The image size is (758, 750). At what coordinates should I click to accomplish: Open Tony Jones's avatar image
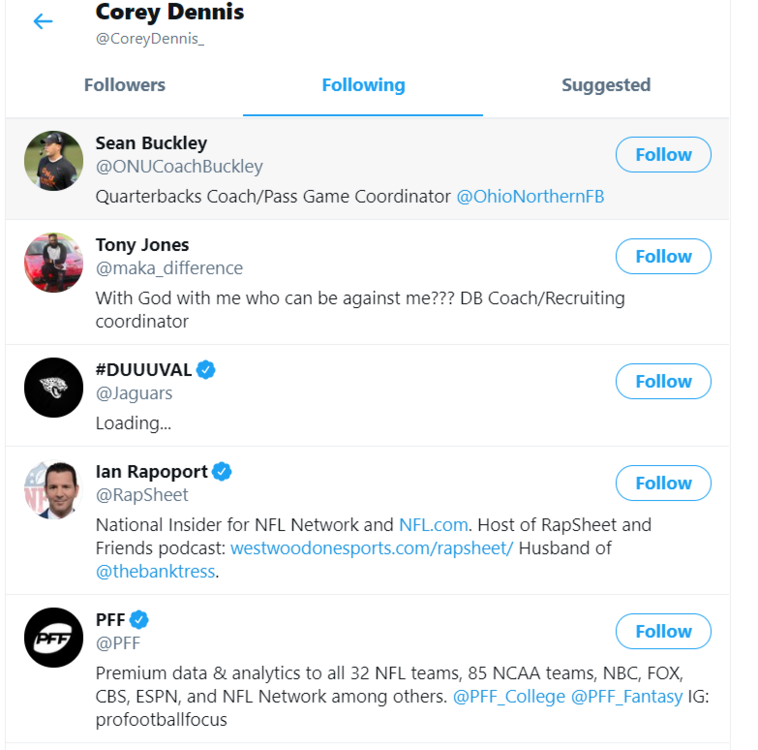53,262
